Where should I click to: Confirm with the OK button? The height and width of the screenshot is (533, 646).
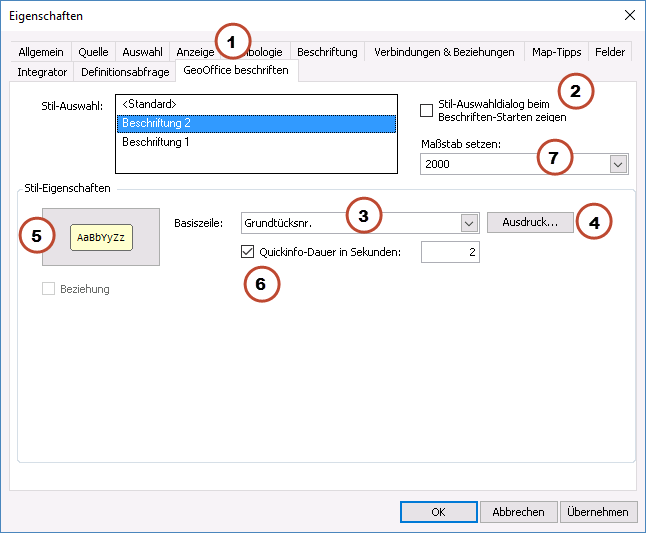[438, 511]
